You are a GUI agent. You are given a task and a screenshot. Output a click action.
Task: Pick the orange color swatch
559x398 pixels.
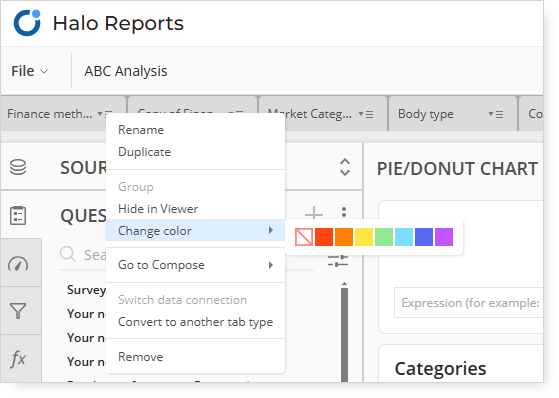click(x=344, y=237)
